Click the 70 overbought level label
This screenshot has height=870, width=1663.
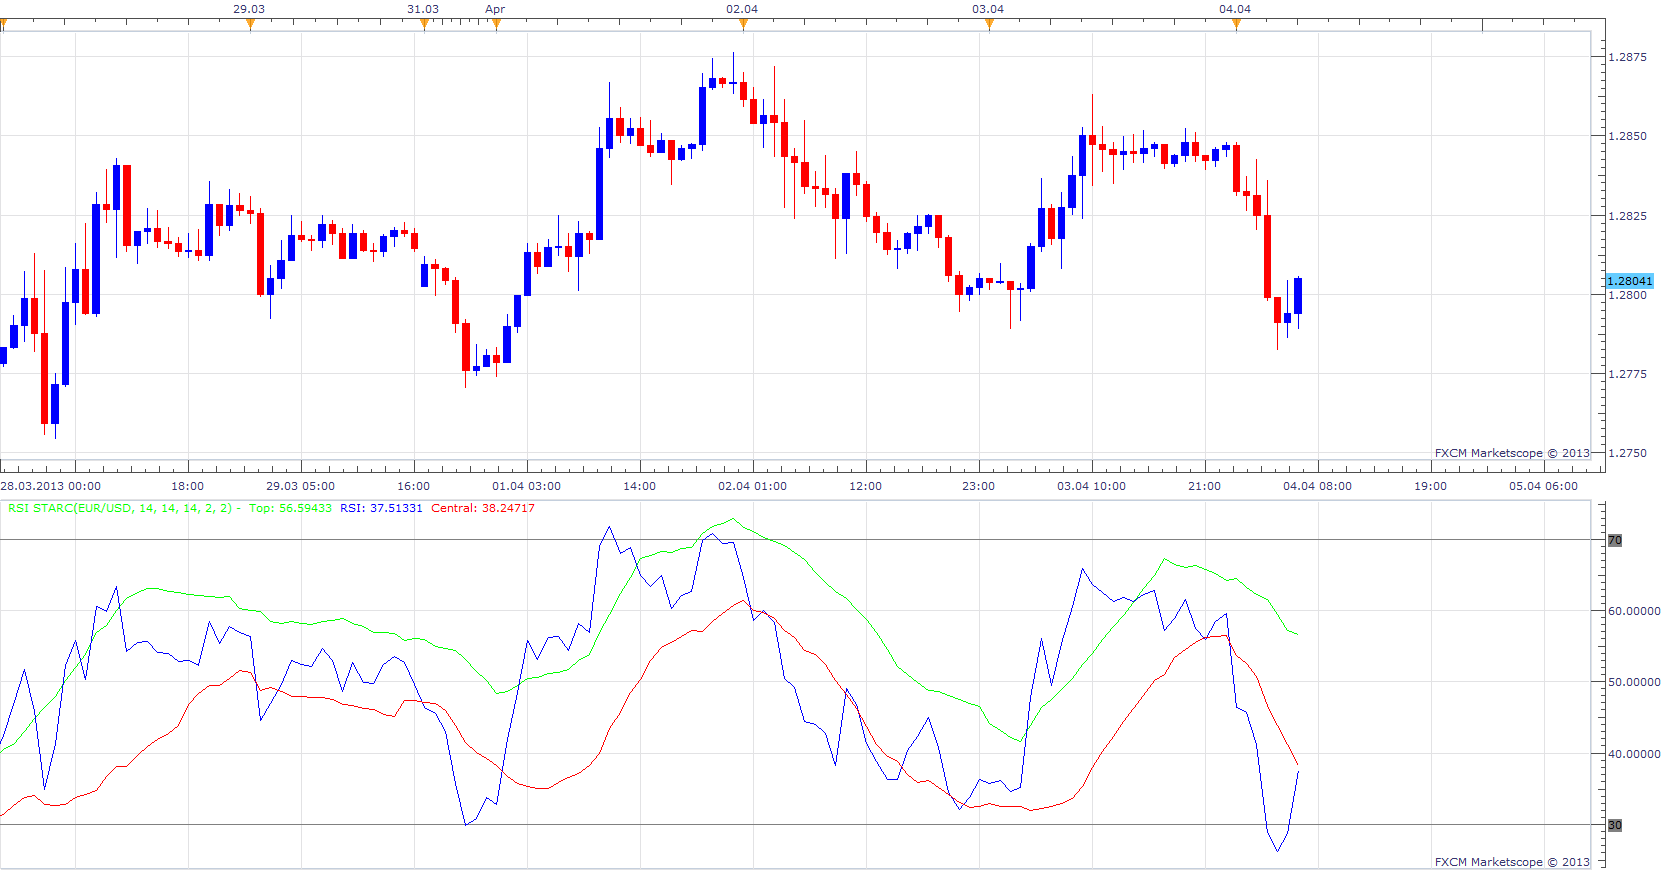1615,540
